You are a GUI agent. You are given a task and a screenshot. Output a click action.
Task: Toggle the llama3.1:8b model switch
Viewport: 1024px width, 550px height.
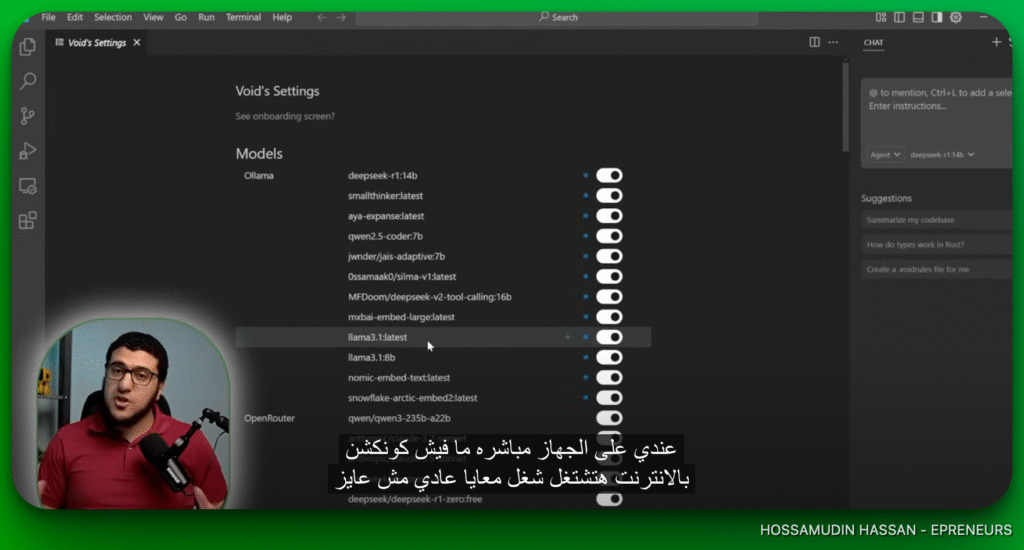coord(609,357)
